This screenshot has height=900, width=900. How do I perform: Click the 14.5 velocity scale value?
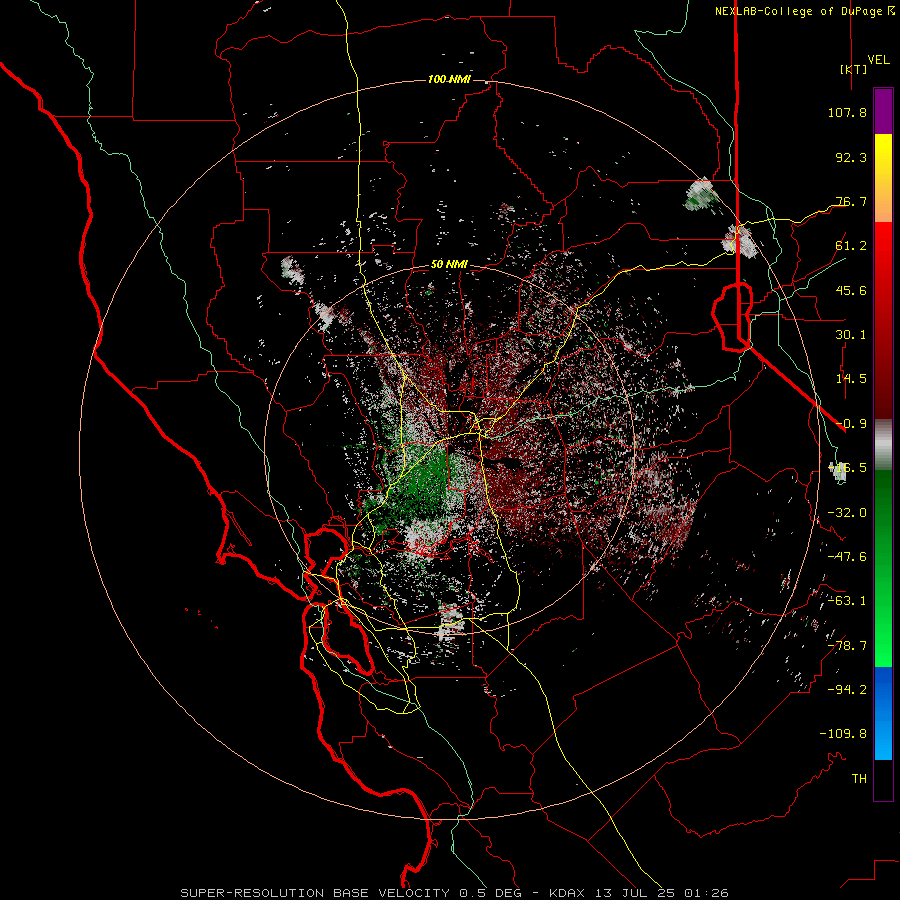pyautogui.click(x=851, y=379)
